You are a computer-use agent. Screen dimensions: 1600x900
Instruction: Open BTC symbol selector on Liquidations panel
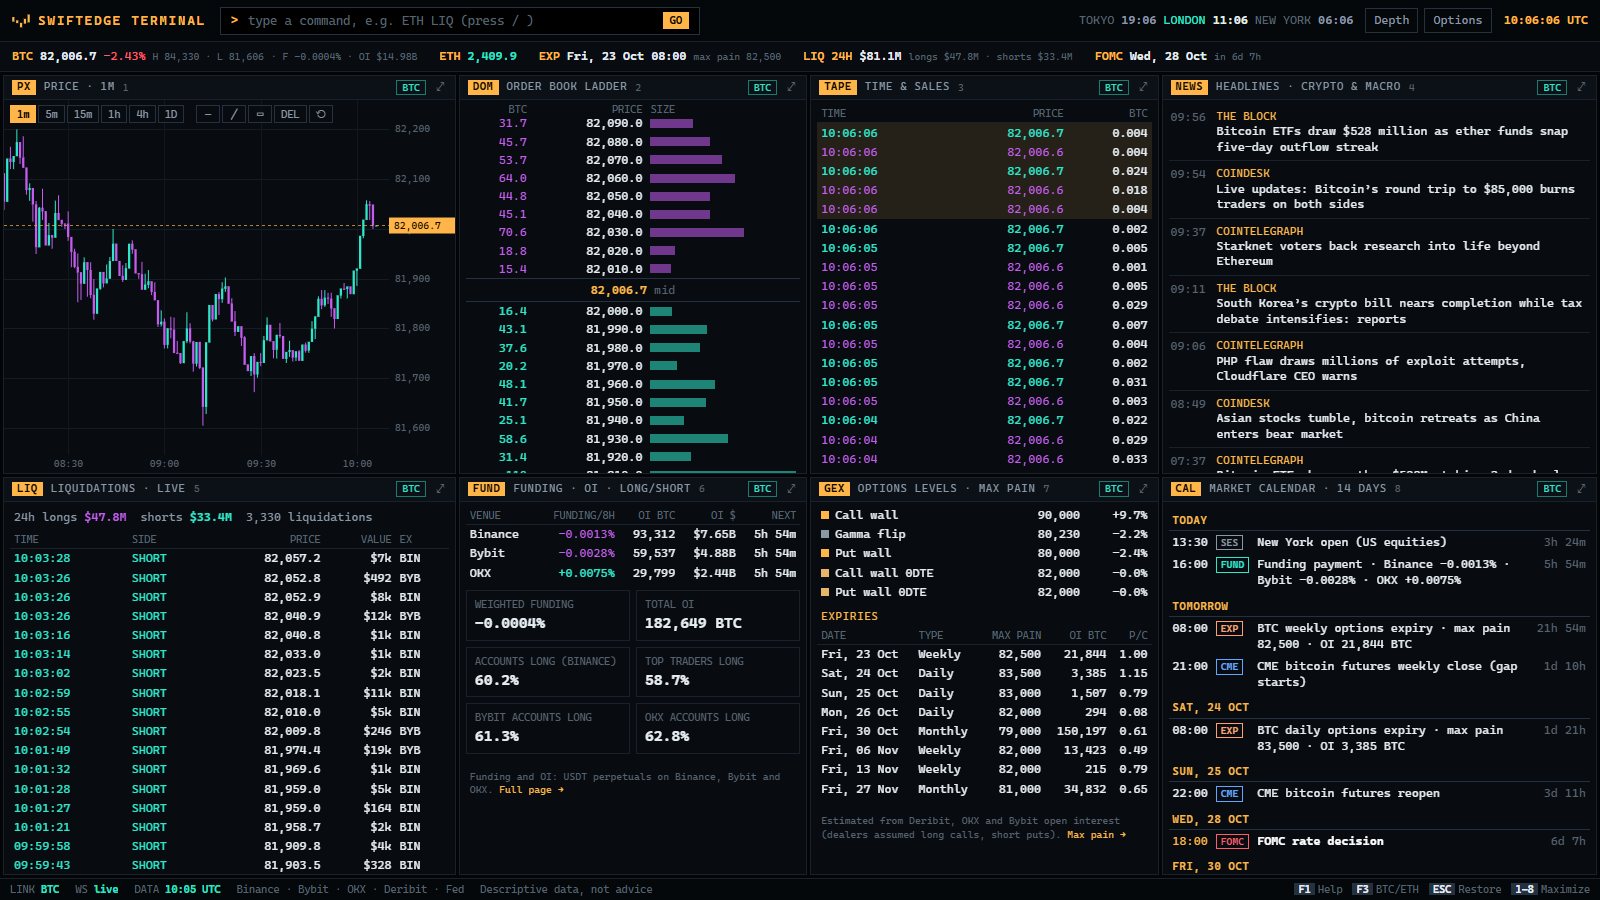coord(411,489)
